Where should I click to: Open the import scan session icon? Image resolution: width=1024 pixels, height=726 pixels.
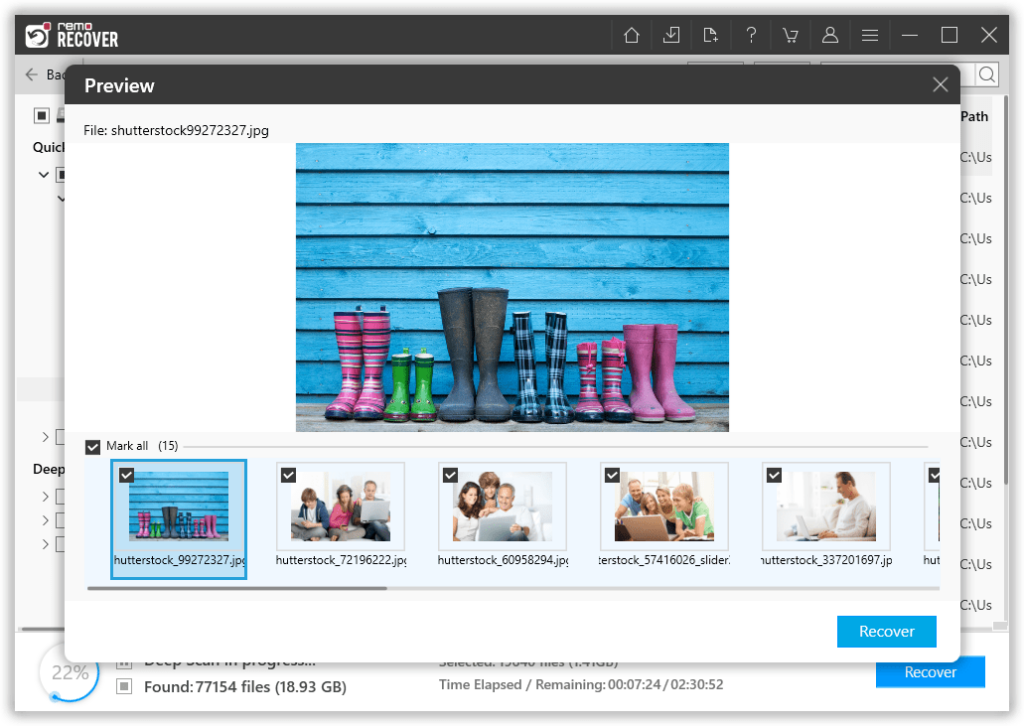point(711,34)
